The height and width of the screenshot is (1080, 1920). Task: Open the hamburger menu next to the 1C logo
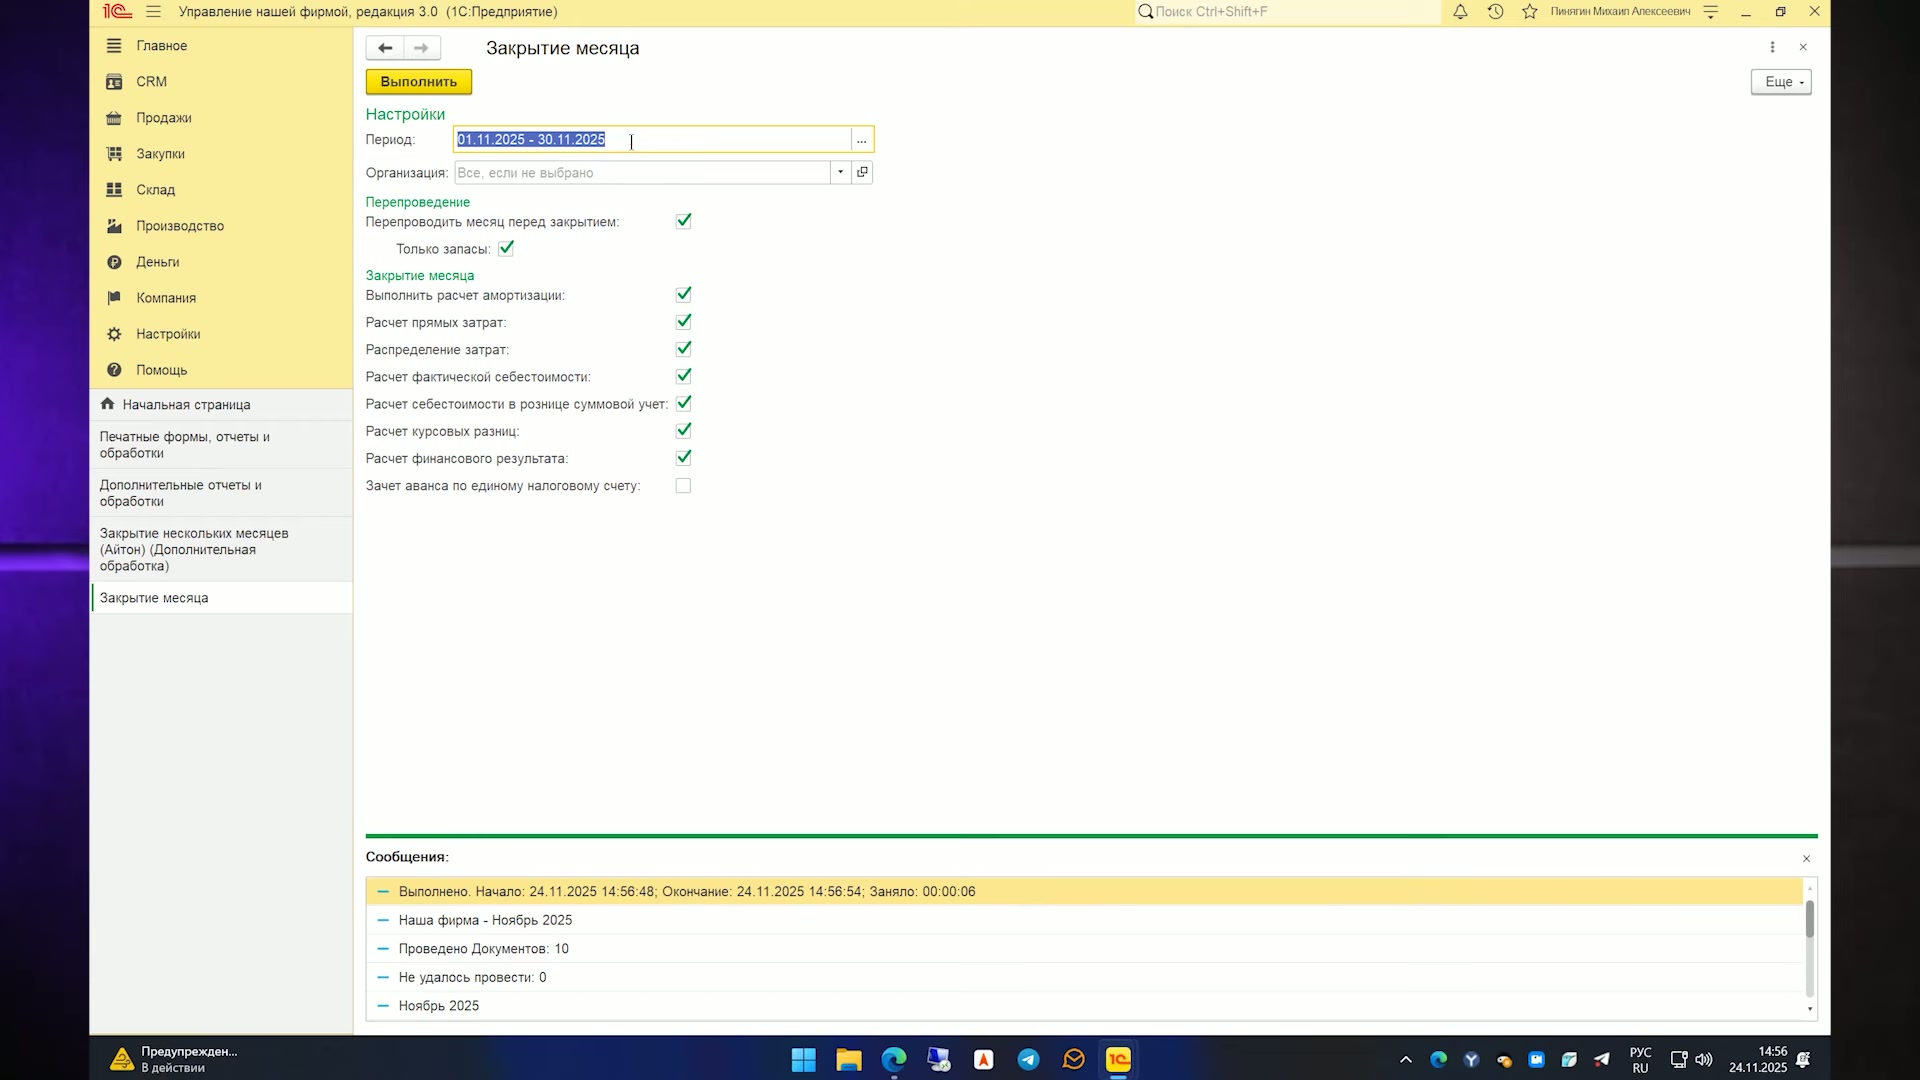point(153,12)
